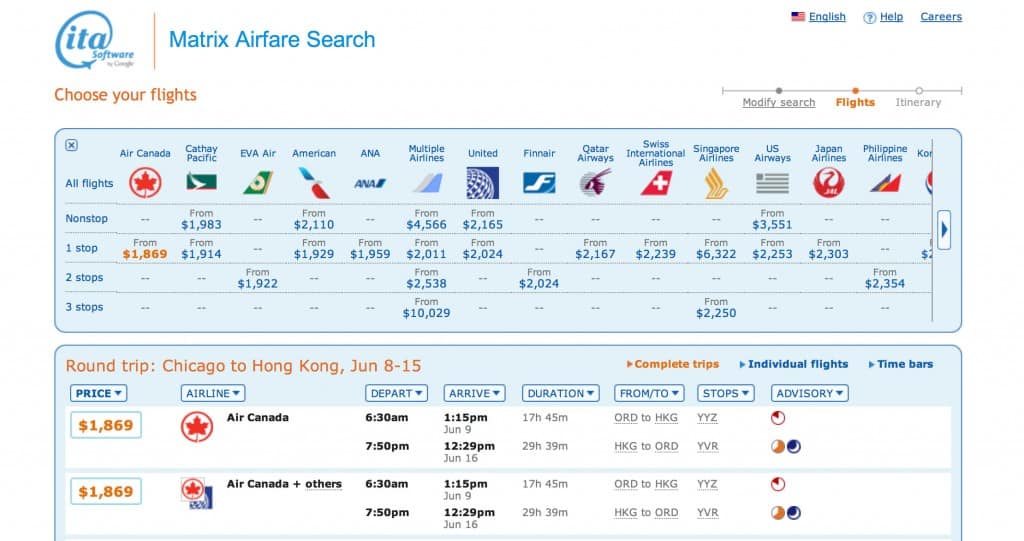Image resolution: width=1024 pixels, height=541 pixels.
Task: Click Matrix Airfare Search title
Action: tap(272, 40)
